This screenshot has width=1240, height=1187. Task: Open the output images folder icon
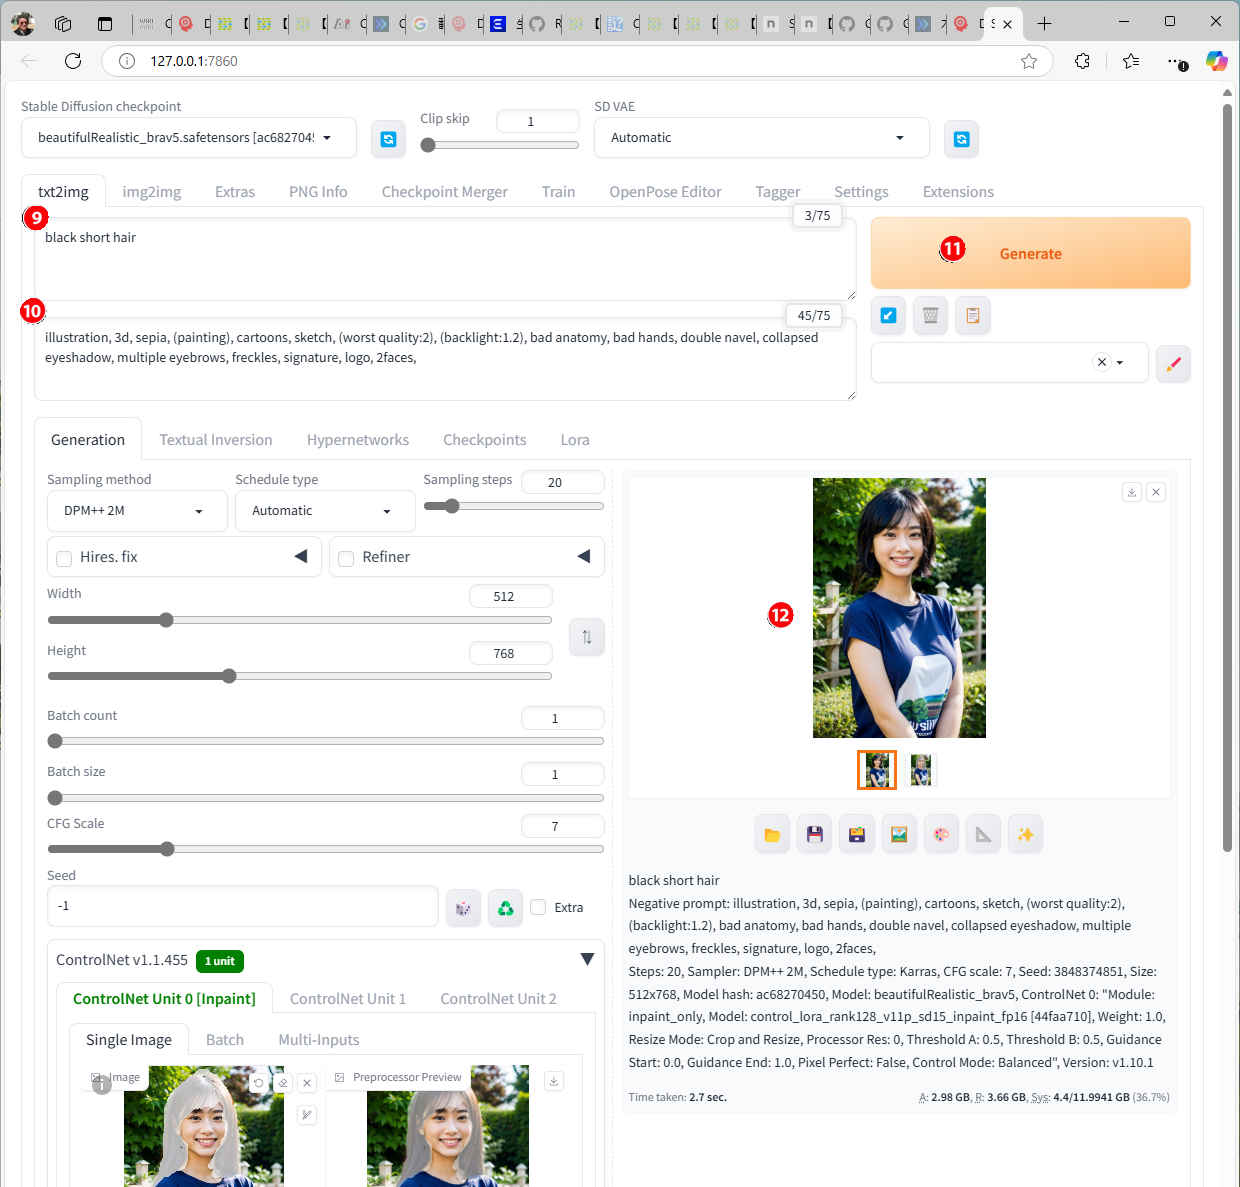click(772, 835)
